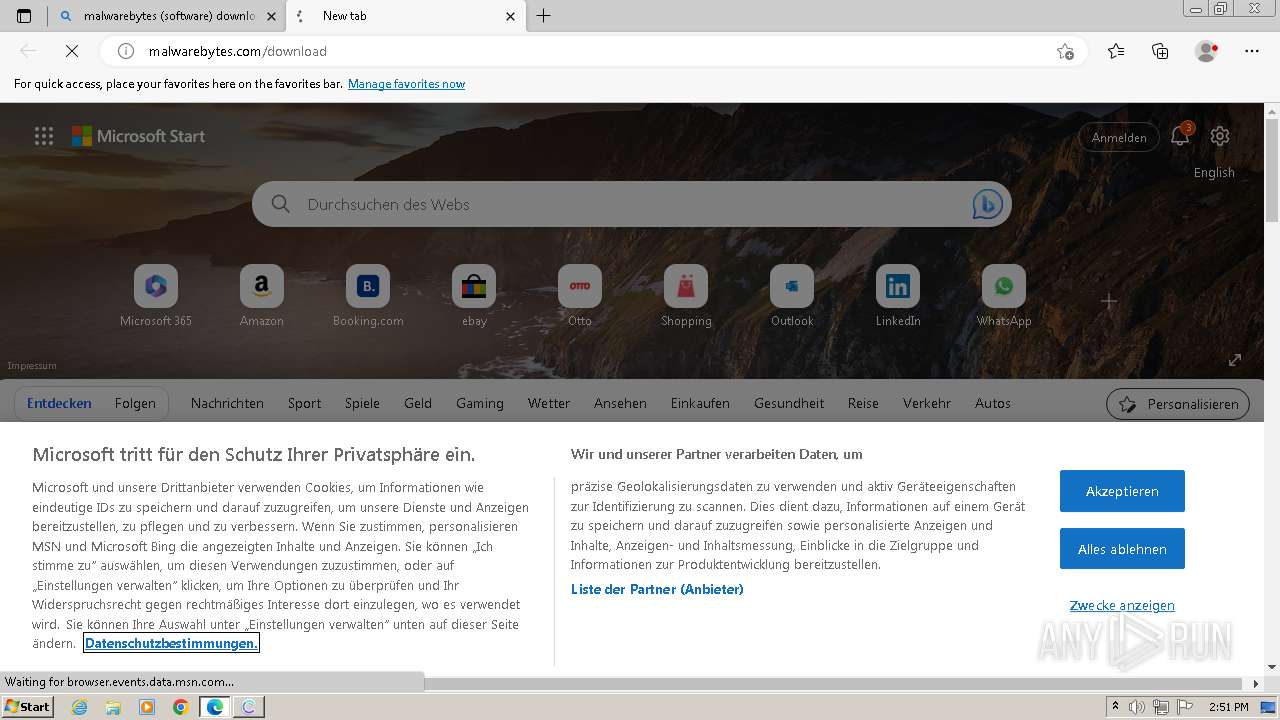This screenshot has height=720, width=1280.
Task: Open the Ansehen category
Action: (620, 404)
